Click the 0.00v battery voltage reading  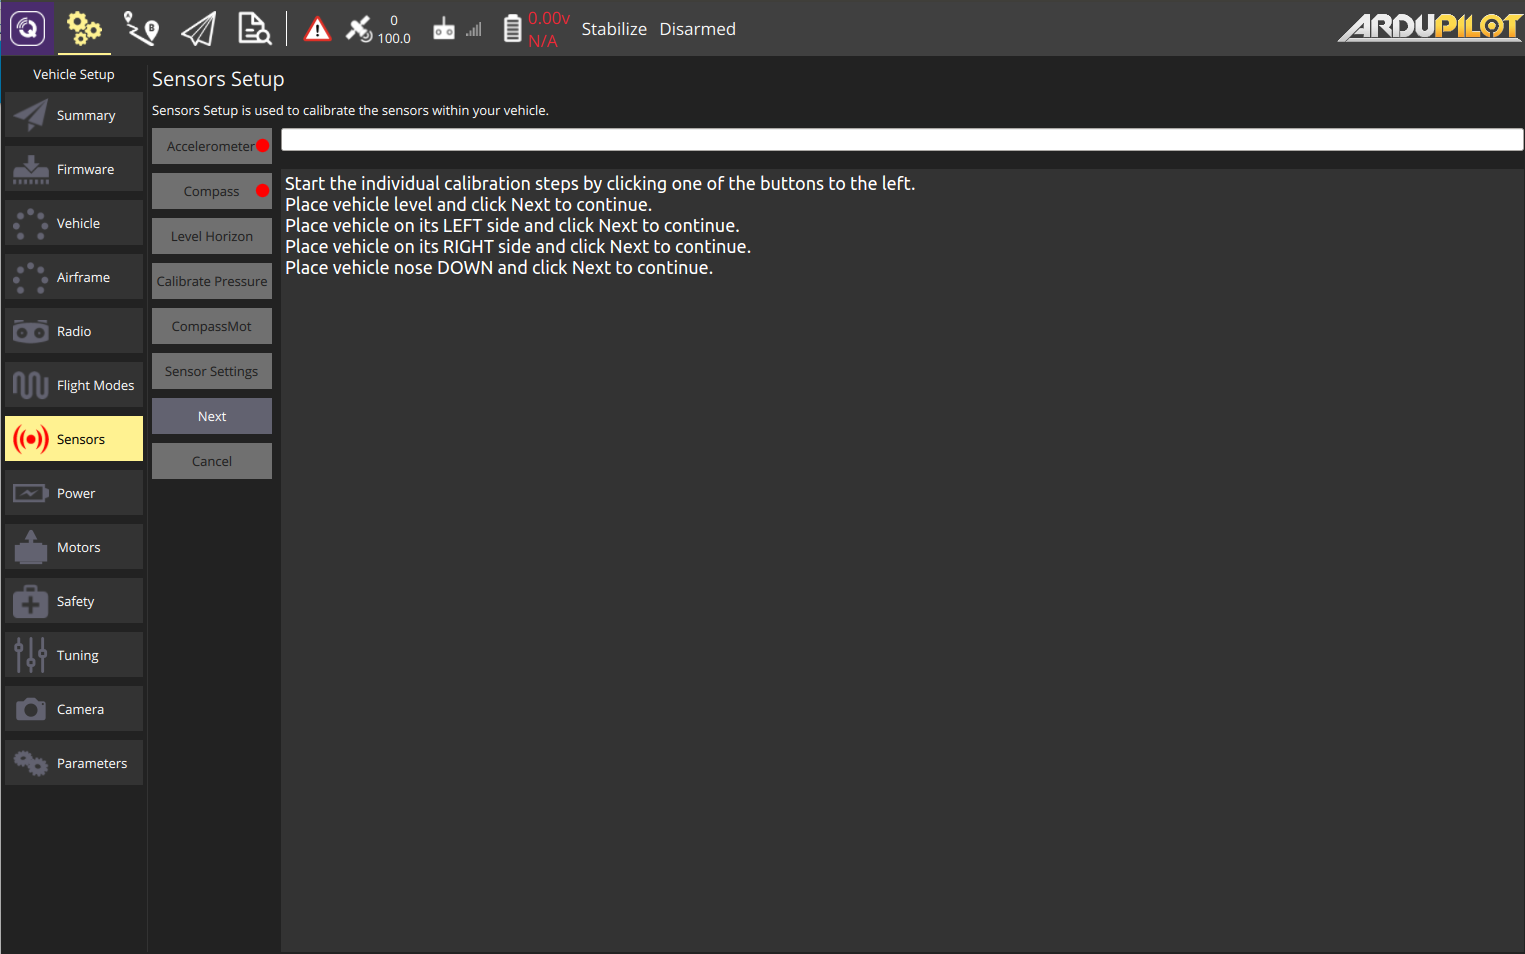549,18
